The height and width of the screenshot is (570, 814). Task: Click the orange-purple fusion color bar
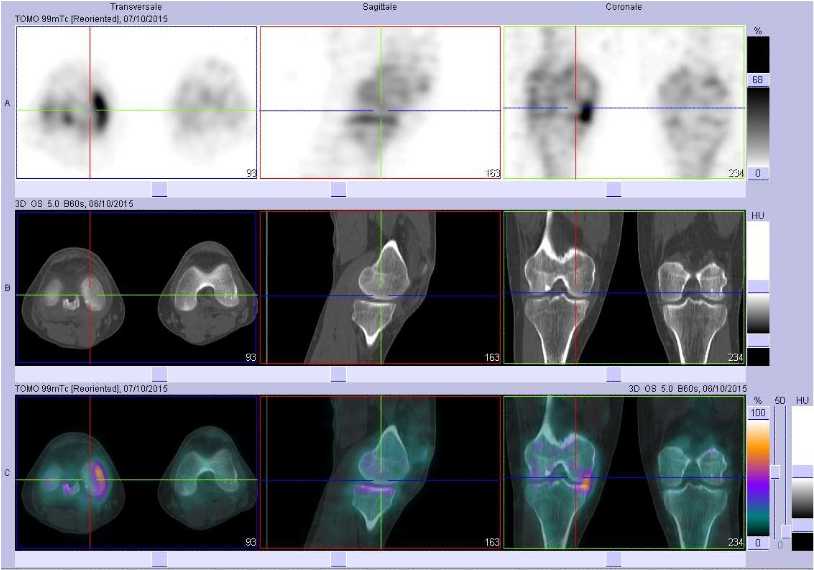pyautogui.click(x=758, y=478)
